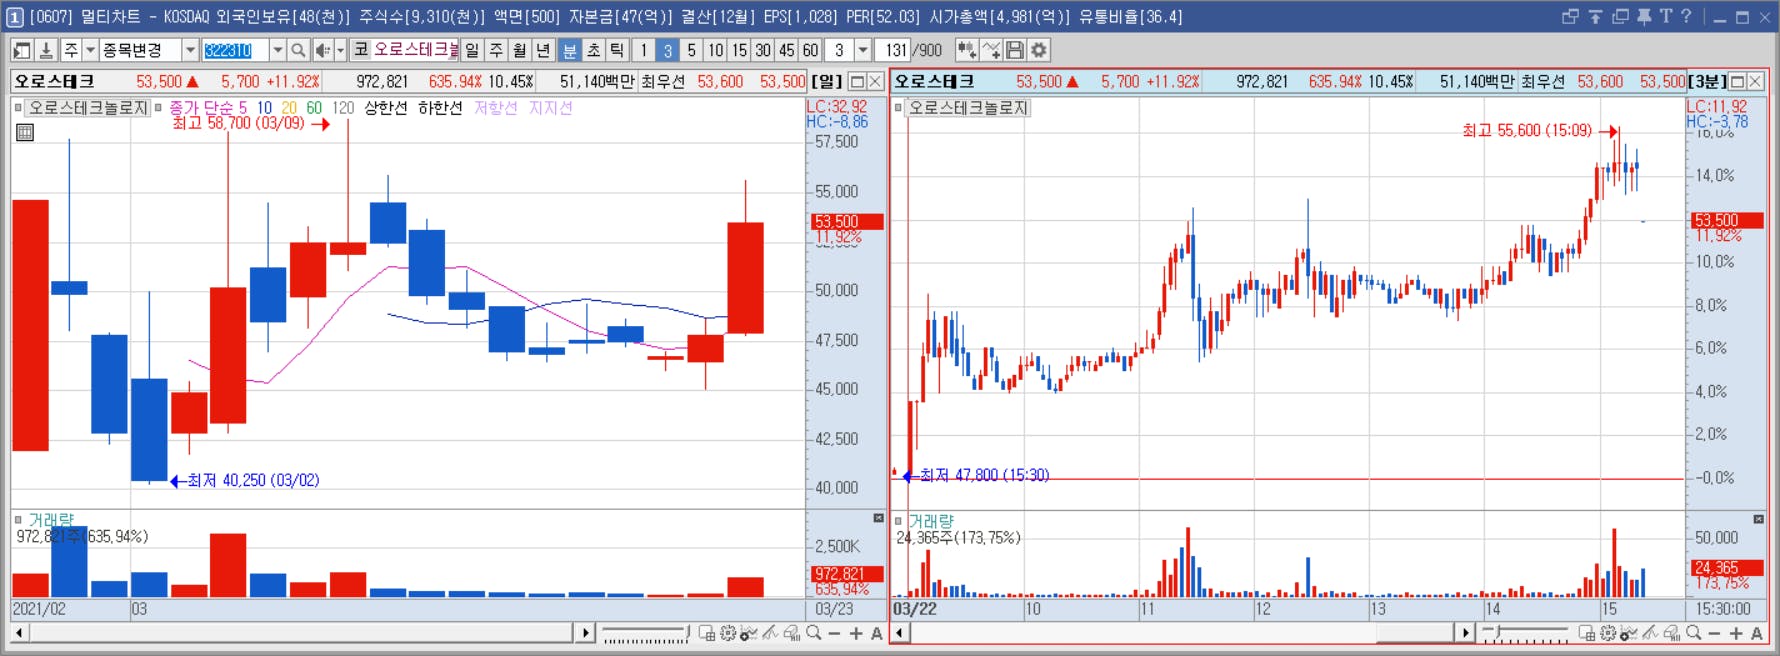Image resolution: width=1780 pixels, height=656 pixels.
Task: Click 오로스테크놀로지 label in right chart
Action: pyautogui.click(x=968, y=108)
